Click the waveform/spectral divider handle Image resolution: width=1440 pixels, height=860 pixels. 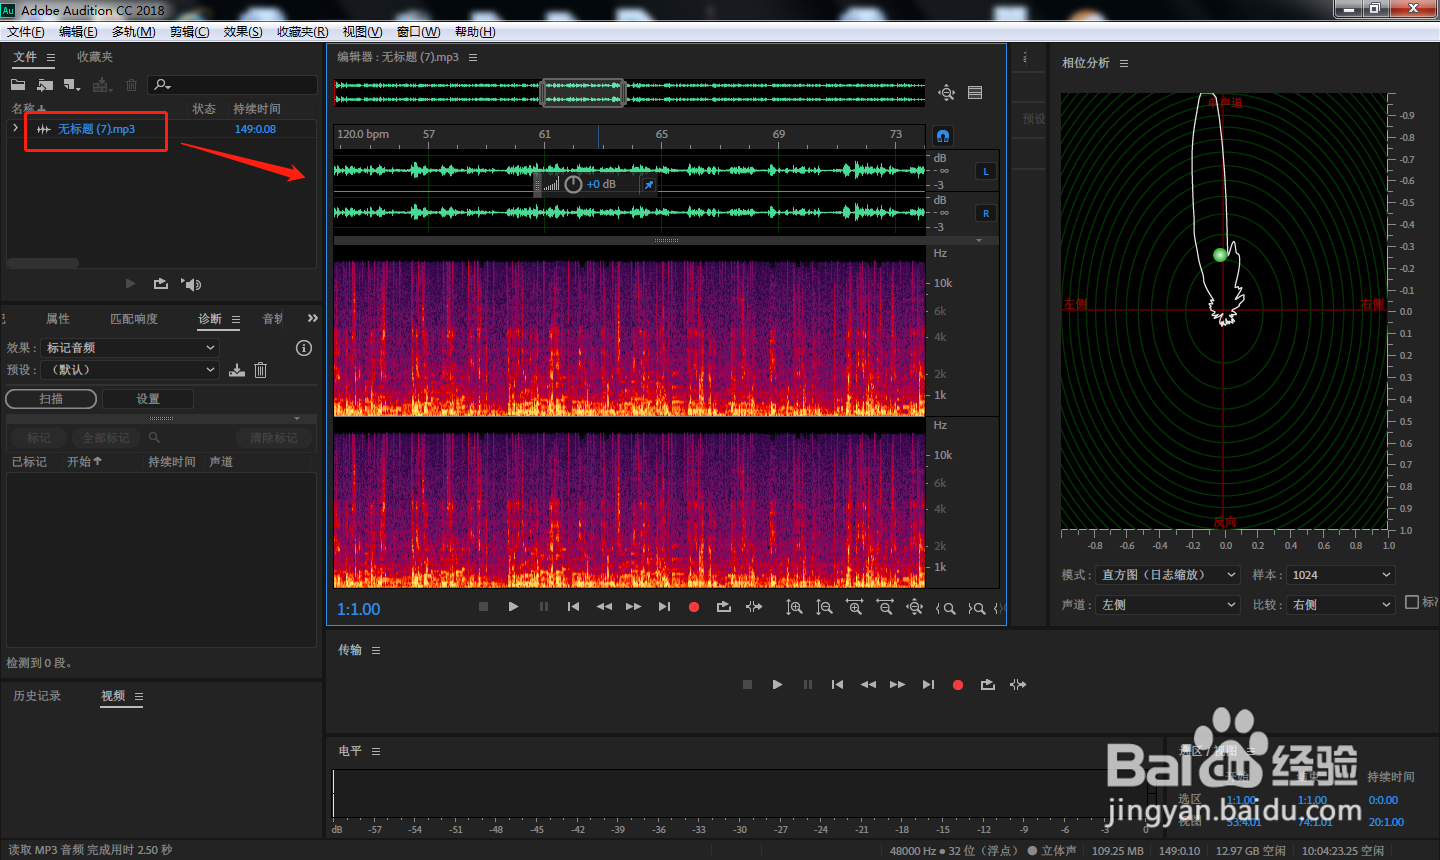tap(666, 241)
